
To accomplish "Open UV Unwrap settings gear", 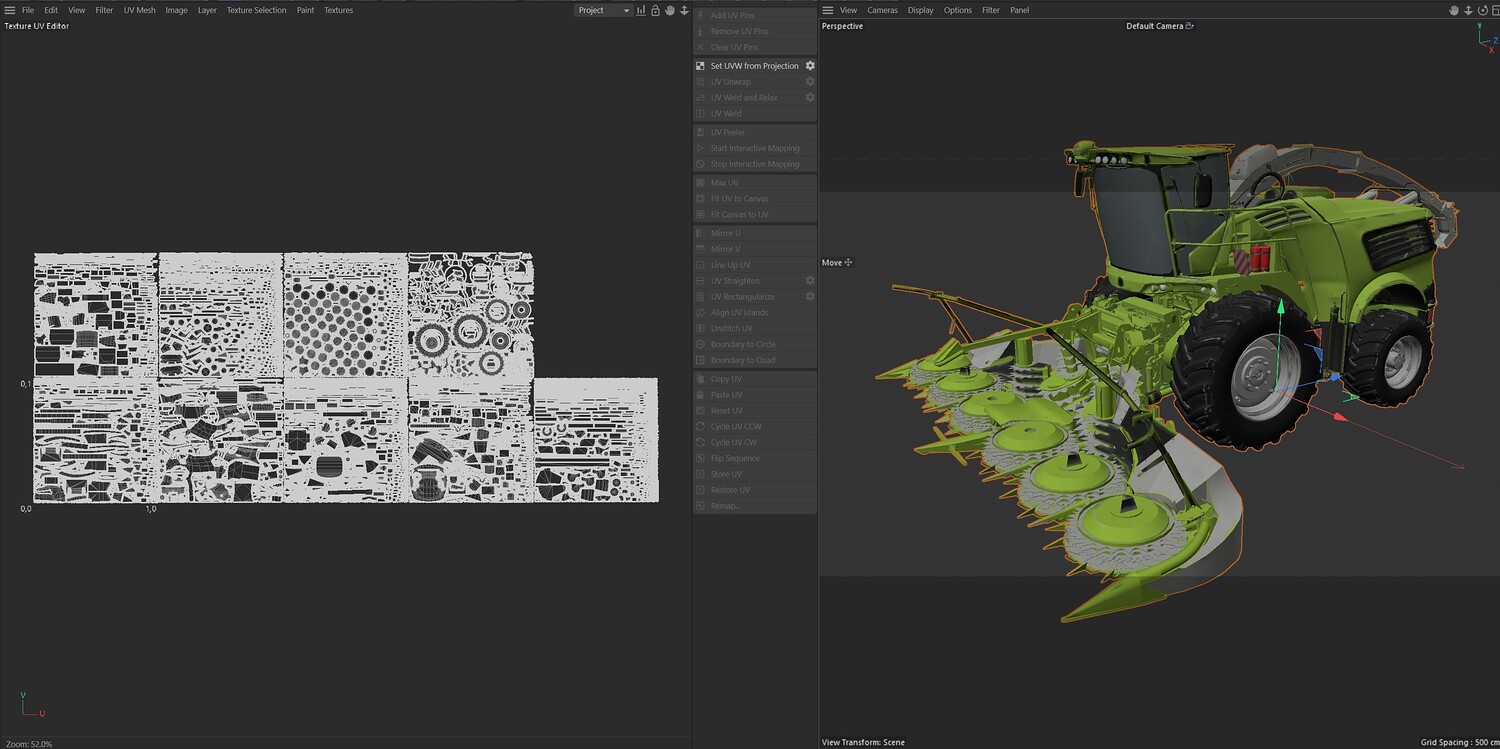I will point(810,82).
